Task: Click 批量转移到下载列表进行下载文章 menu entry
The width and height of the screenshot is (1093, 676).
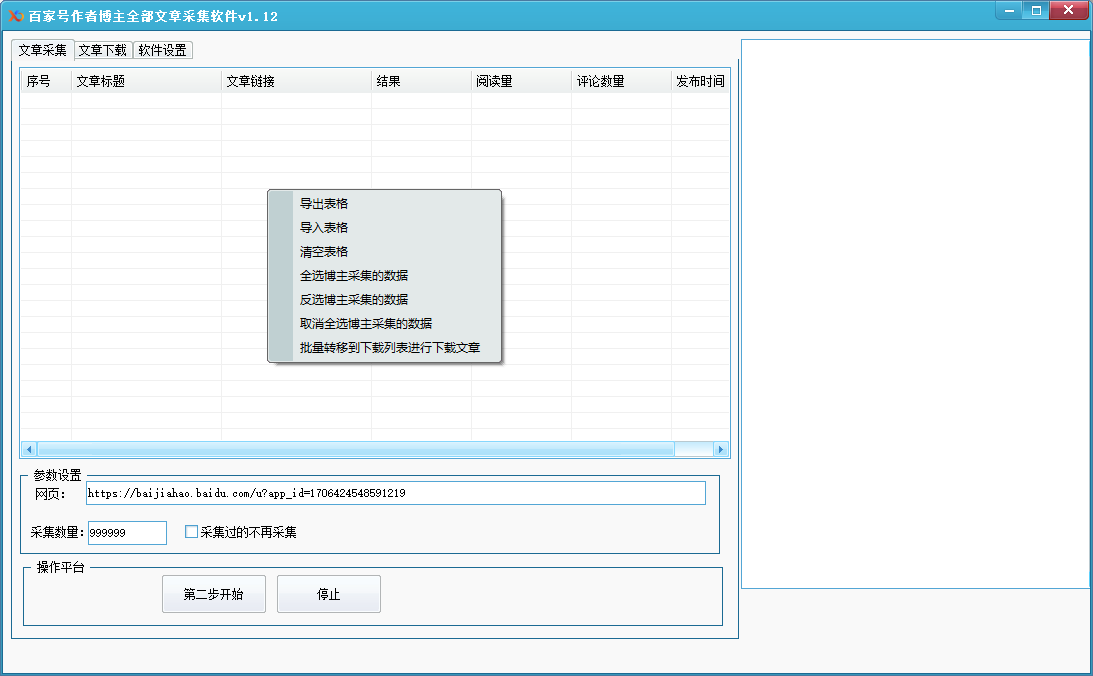Action: [384, 347]
